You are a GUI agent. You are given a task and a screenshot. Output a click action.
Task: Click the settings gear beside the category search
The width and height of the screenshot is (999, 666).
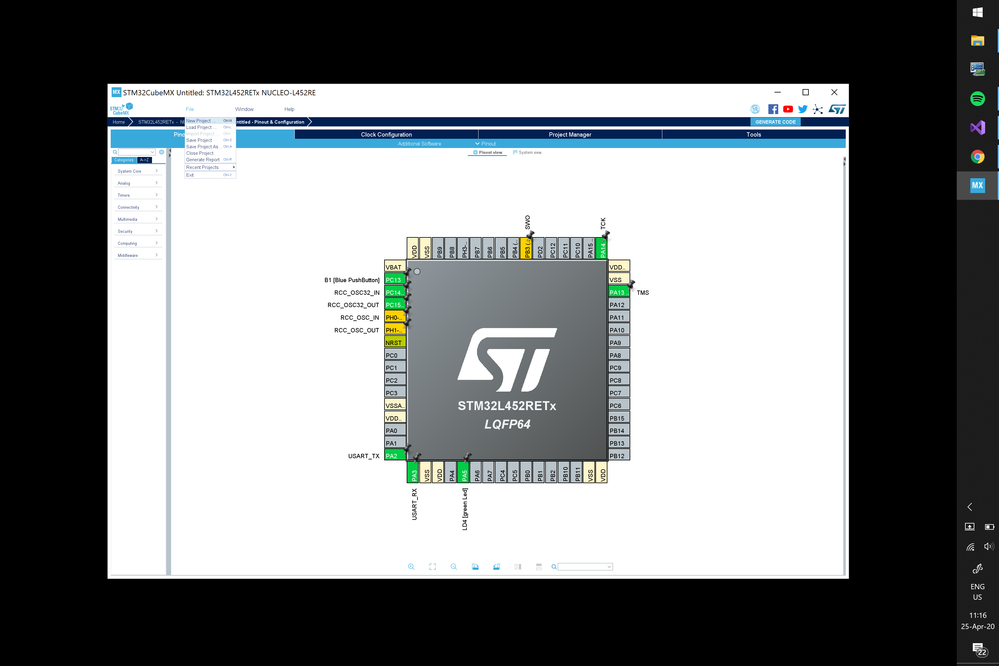(162, 152)
